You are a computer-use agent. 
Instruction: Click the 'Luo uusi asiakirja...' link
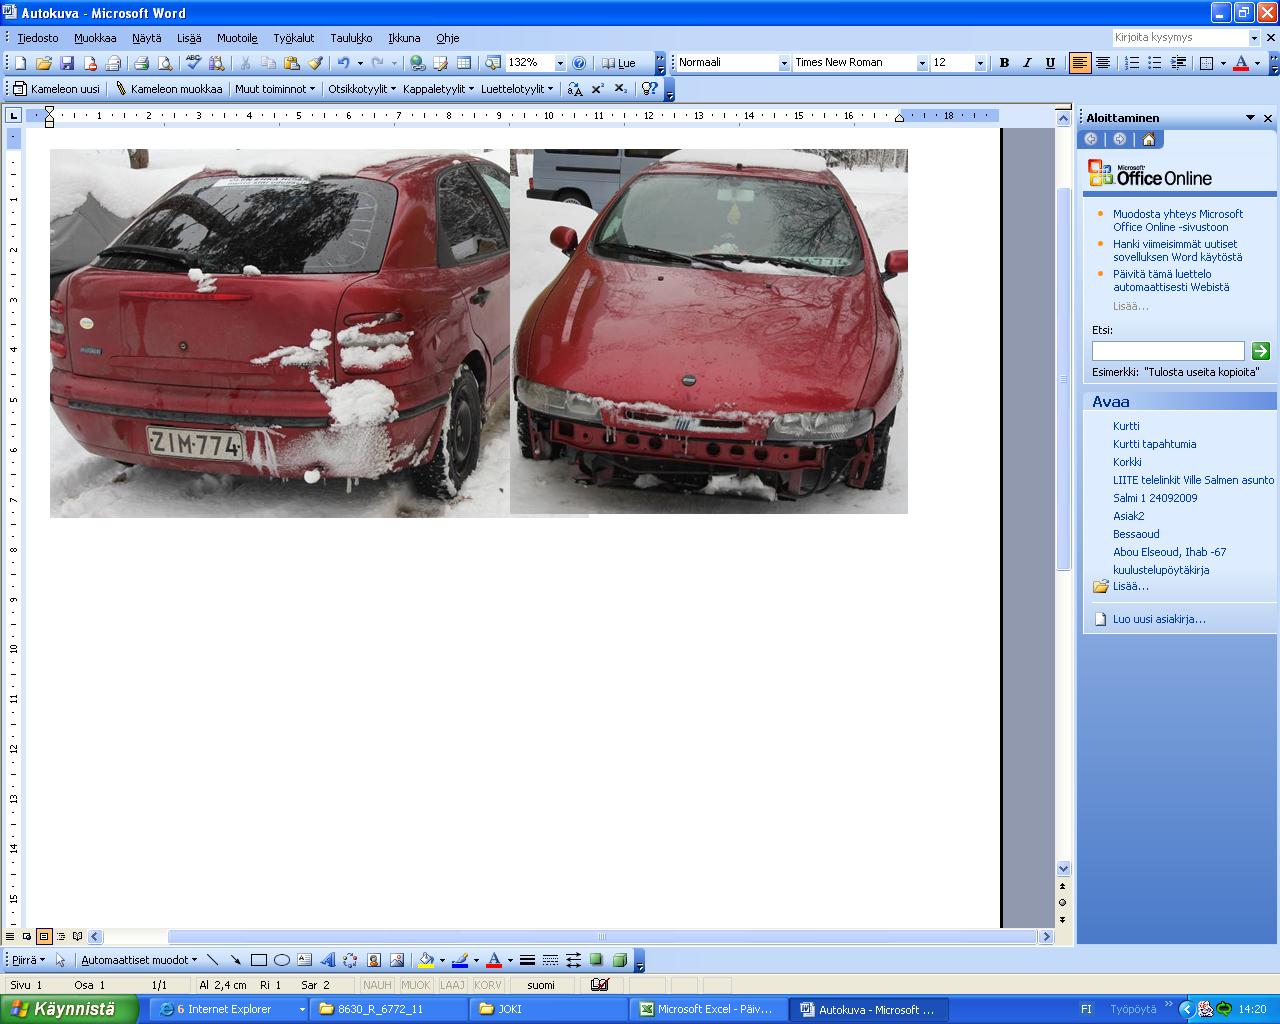pos(1158,619)
